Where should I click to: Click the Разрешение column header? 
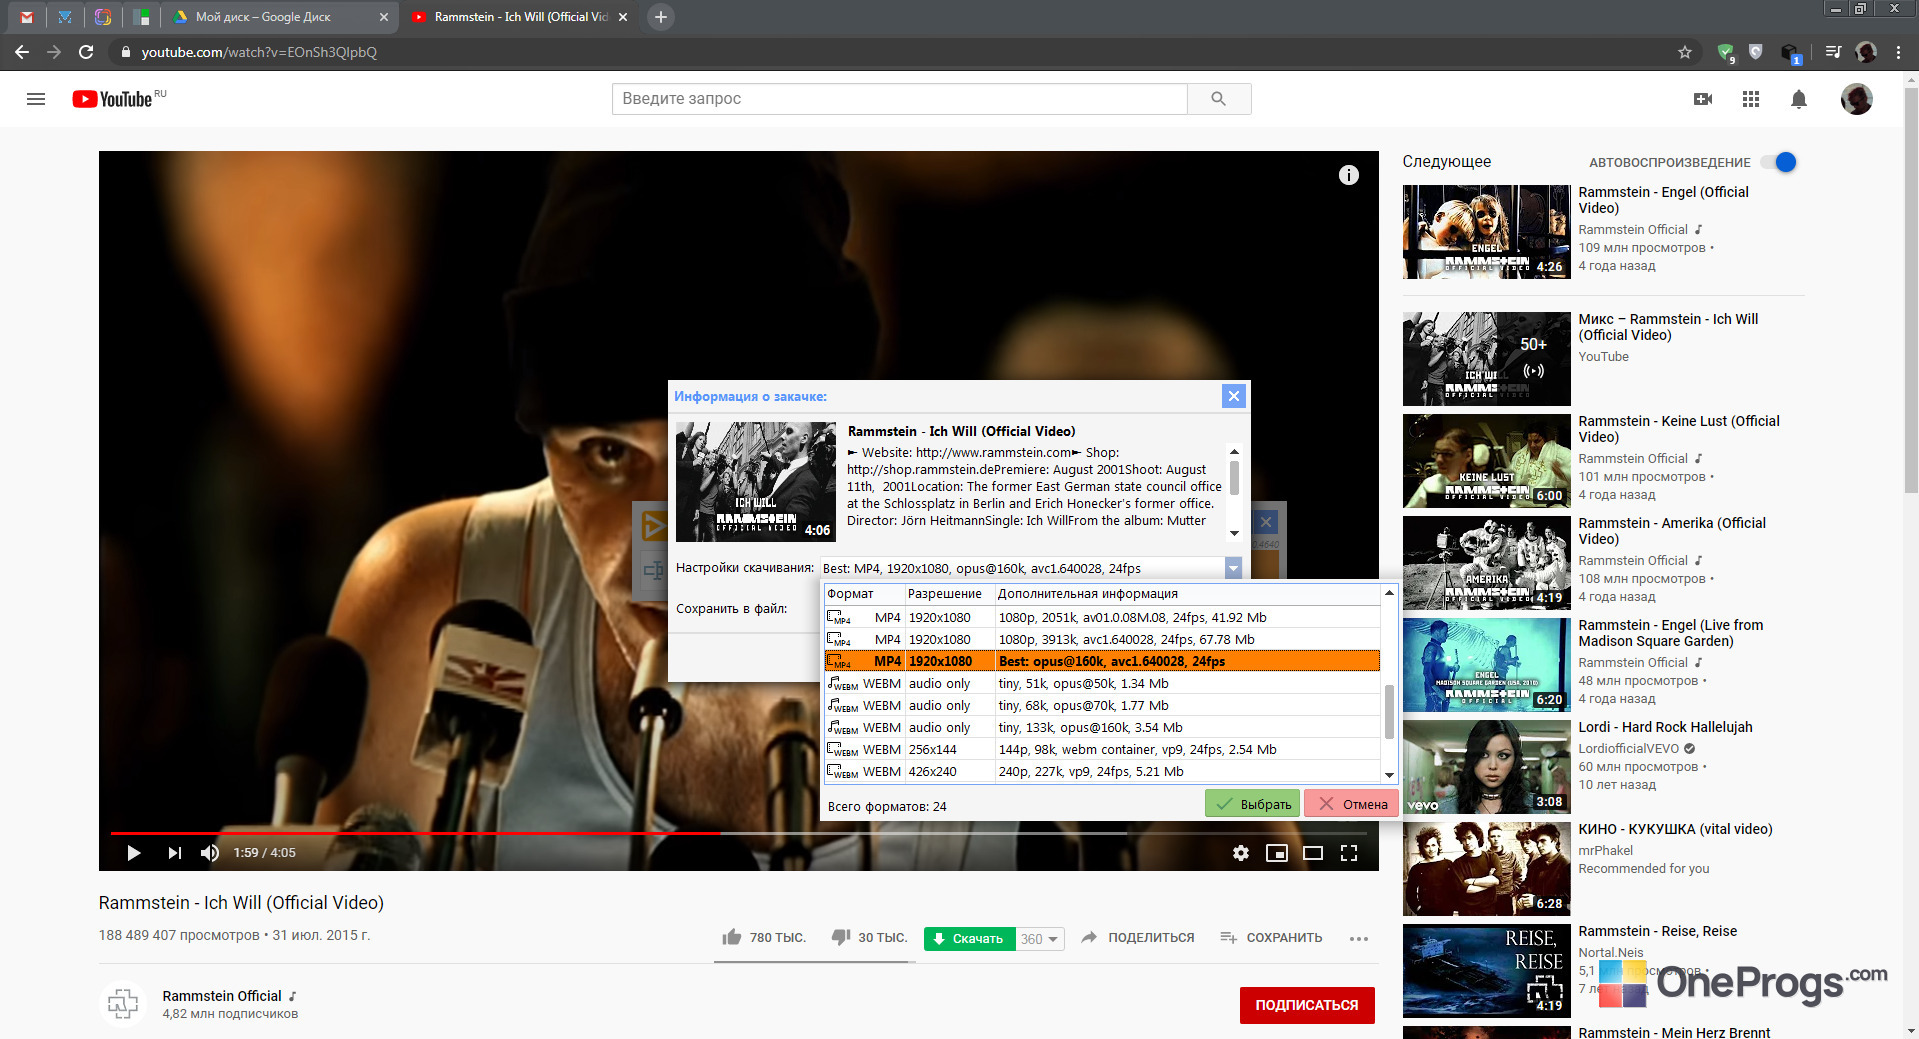(949, 594)
